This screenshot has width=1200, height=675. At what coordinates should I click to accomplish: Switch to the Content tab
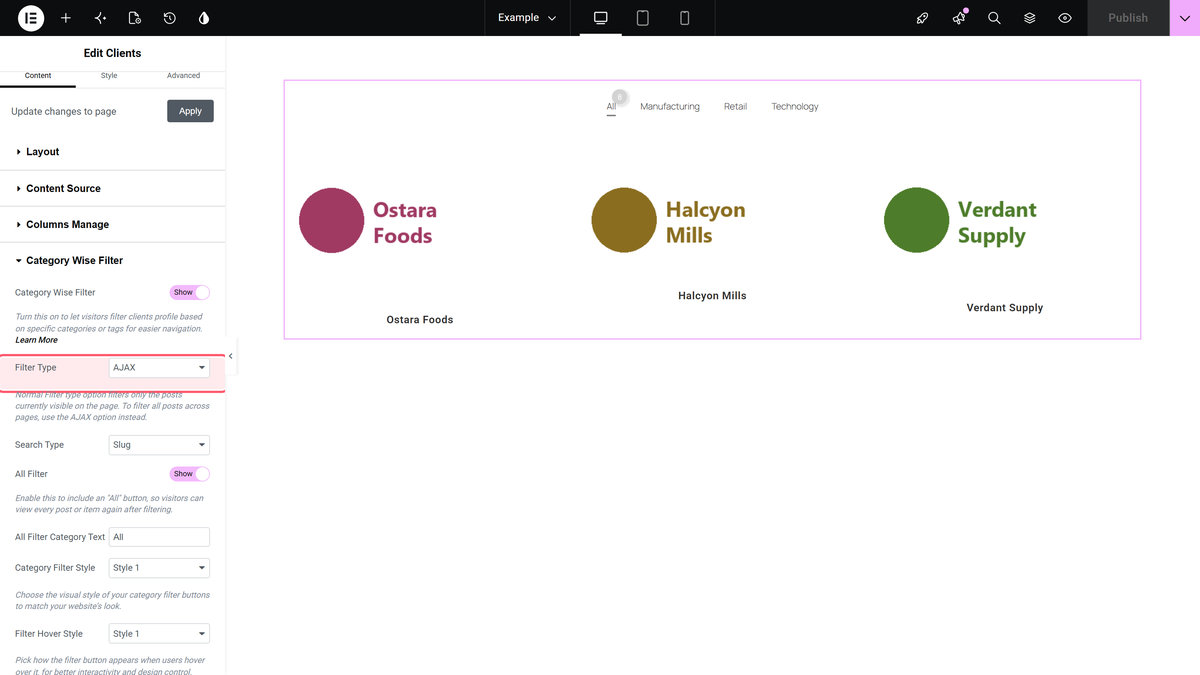point(38,76)
